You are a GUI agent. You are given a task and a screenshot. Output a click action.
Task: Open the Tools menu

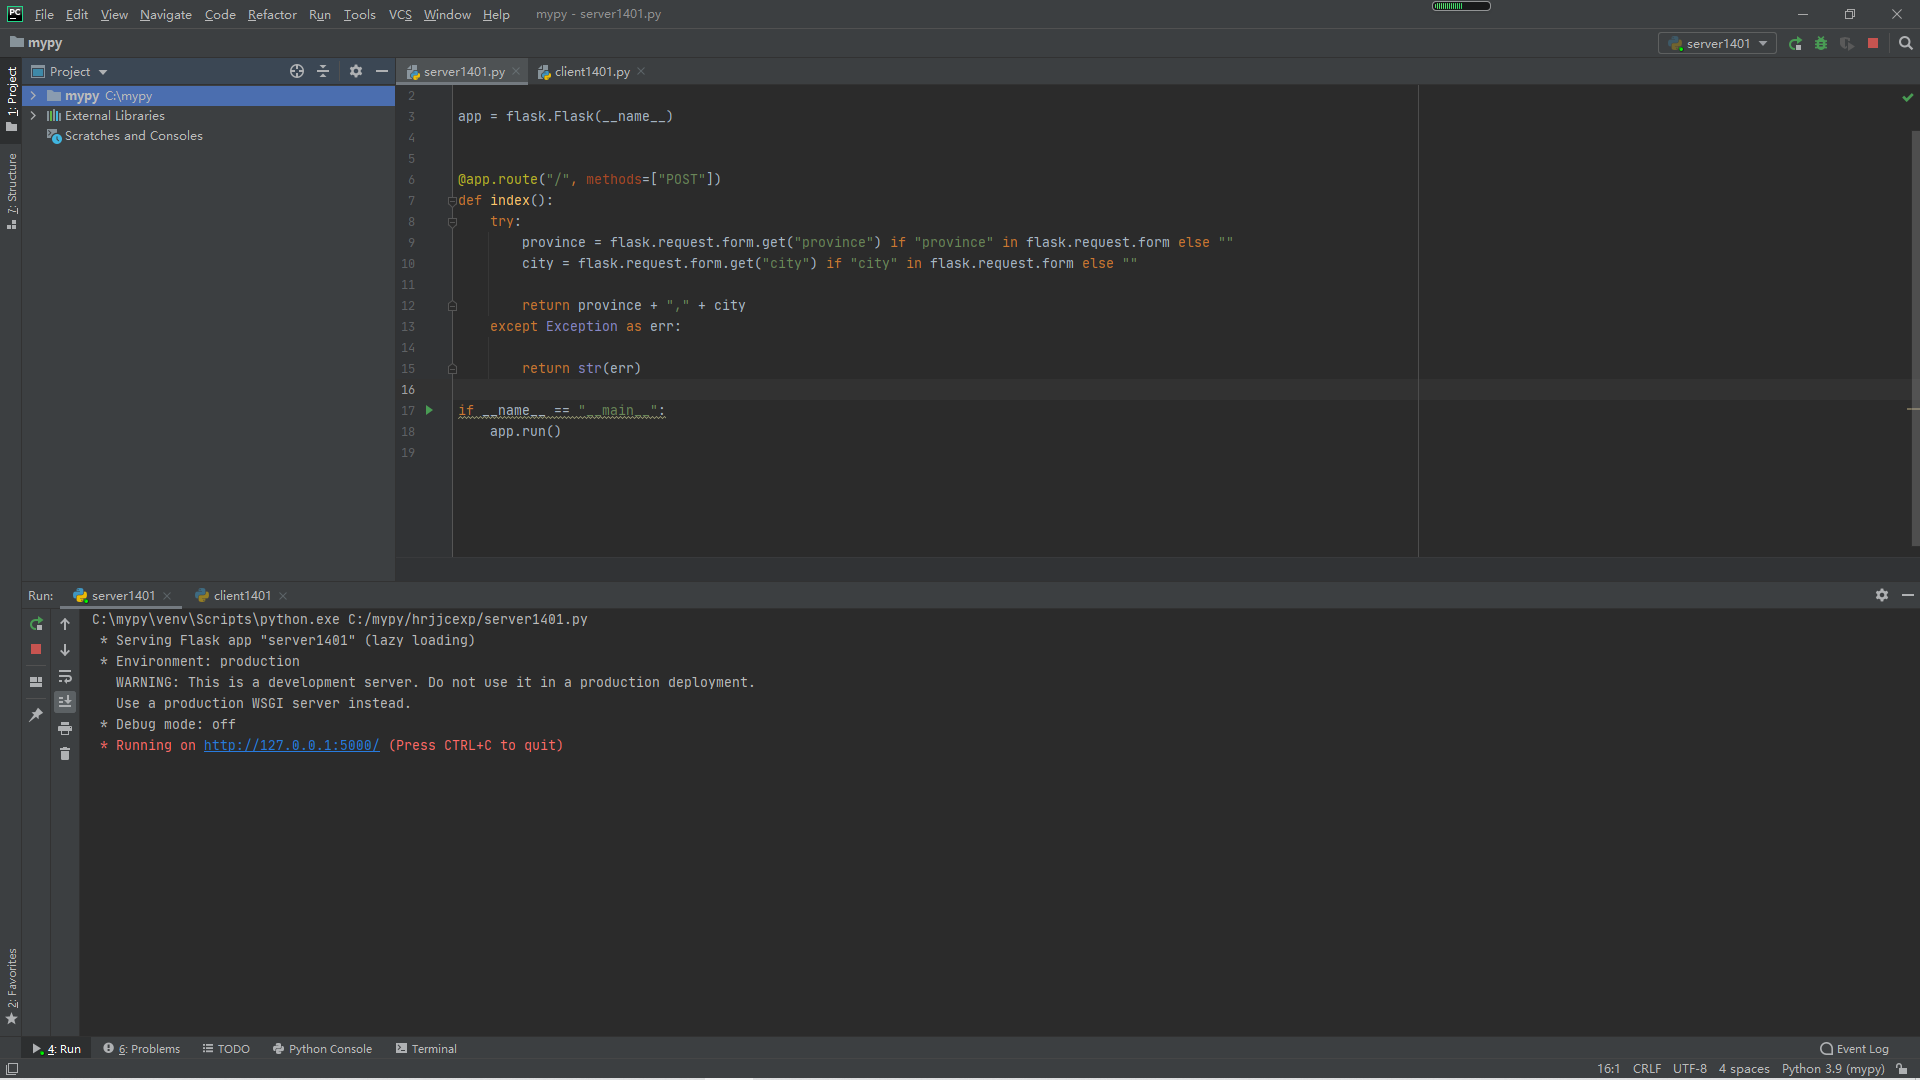[x=360, y=14]
